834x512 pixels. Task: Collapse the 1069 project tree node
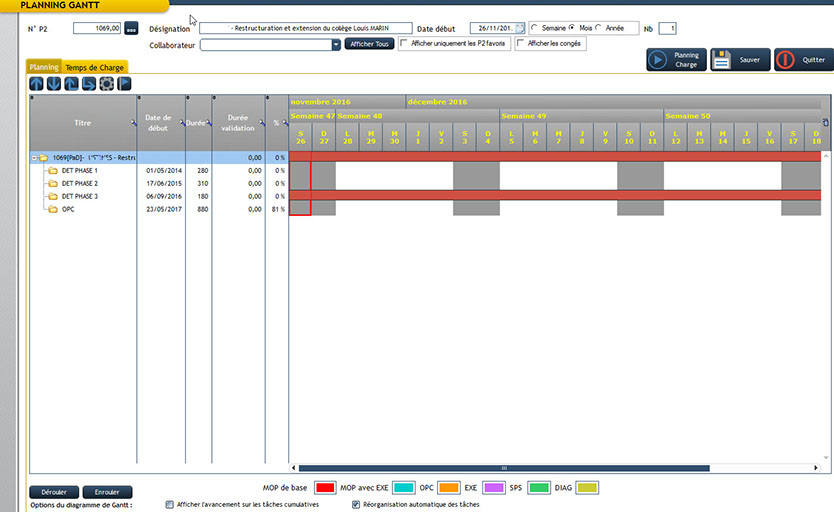coord(34,158)
